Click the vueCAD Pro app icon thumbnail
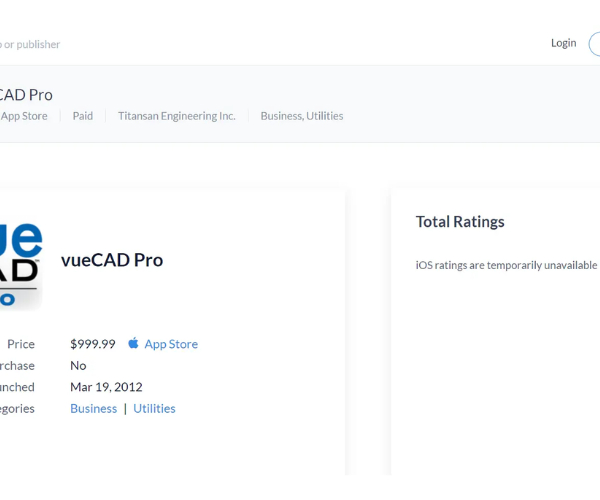The image size is (600, 500). point(20,265)
